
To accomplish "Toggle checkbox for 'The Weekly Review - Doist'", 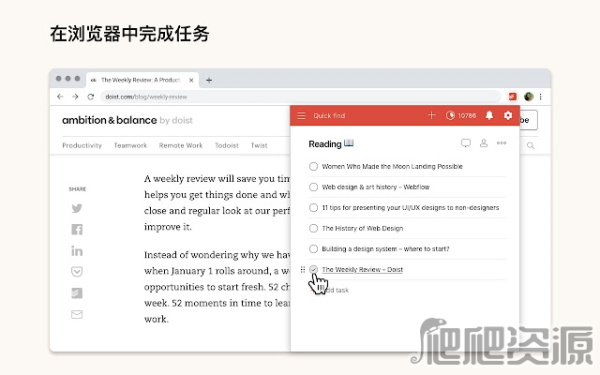I will tap(313, 269).
